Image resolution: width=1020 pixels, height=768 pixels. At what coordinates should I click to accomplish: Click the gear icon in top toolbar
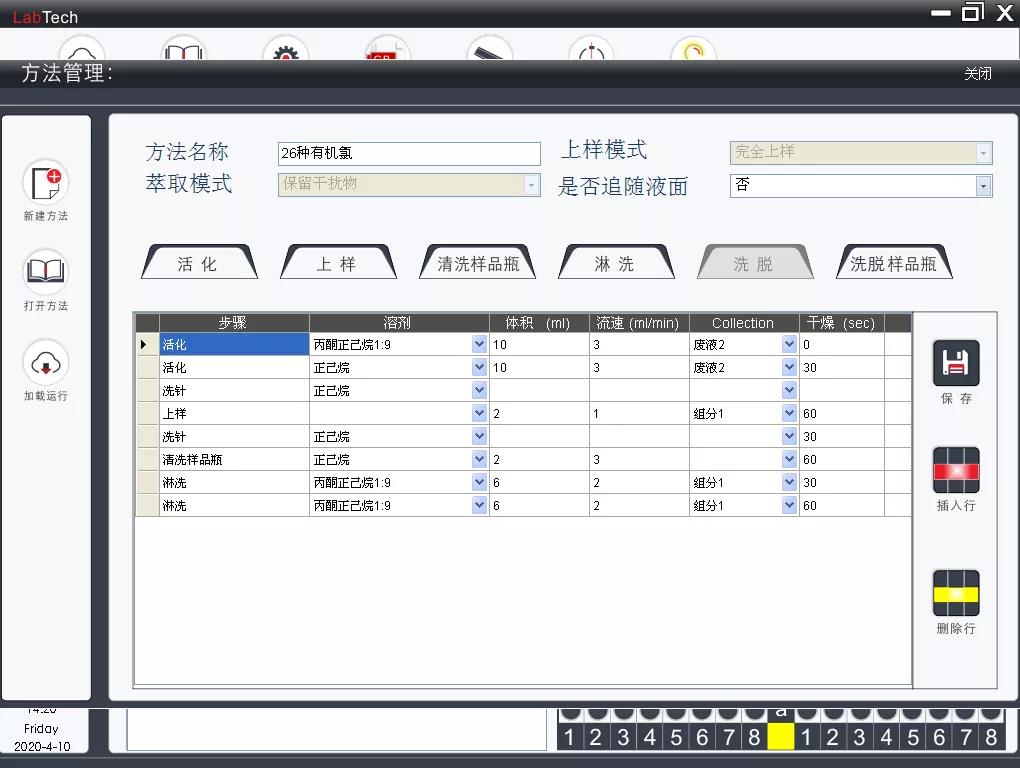click(x=286, y=50)
